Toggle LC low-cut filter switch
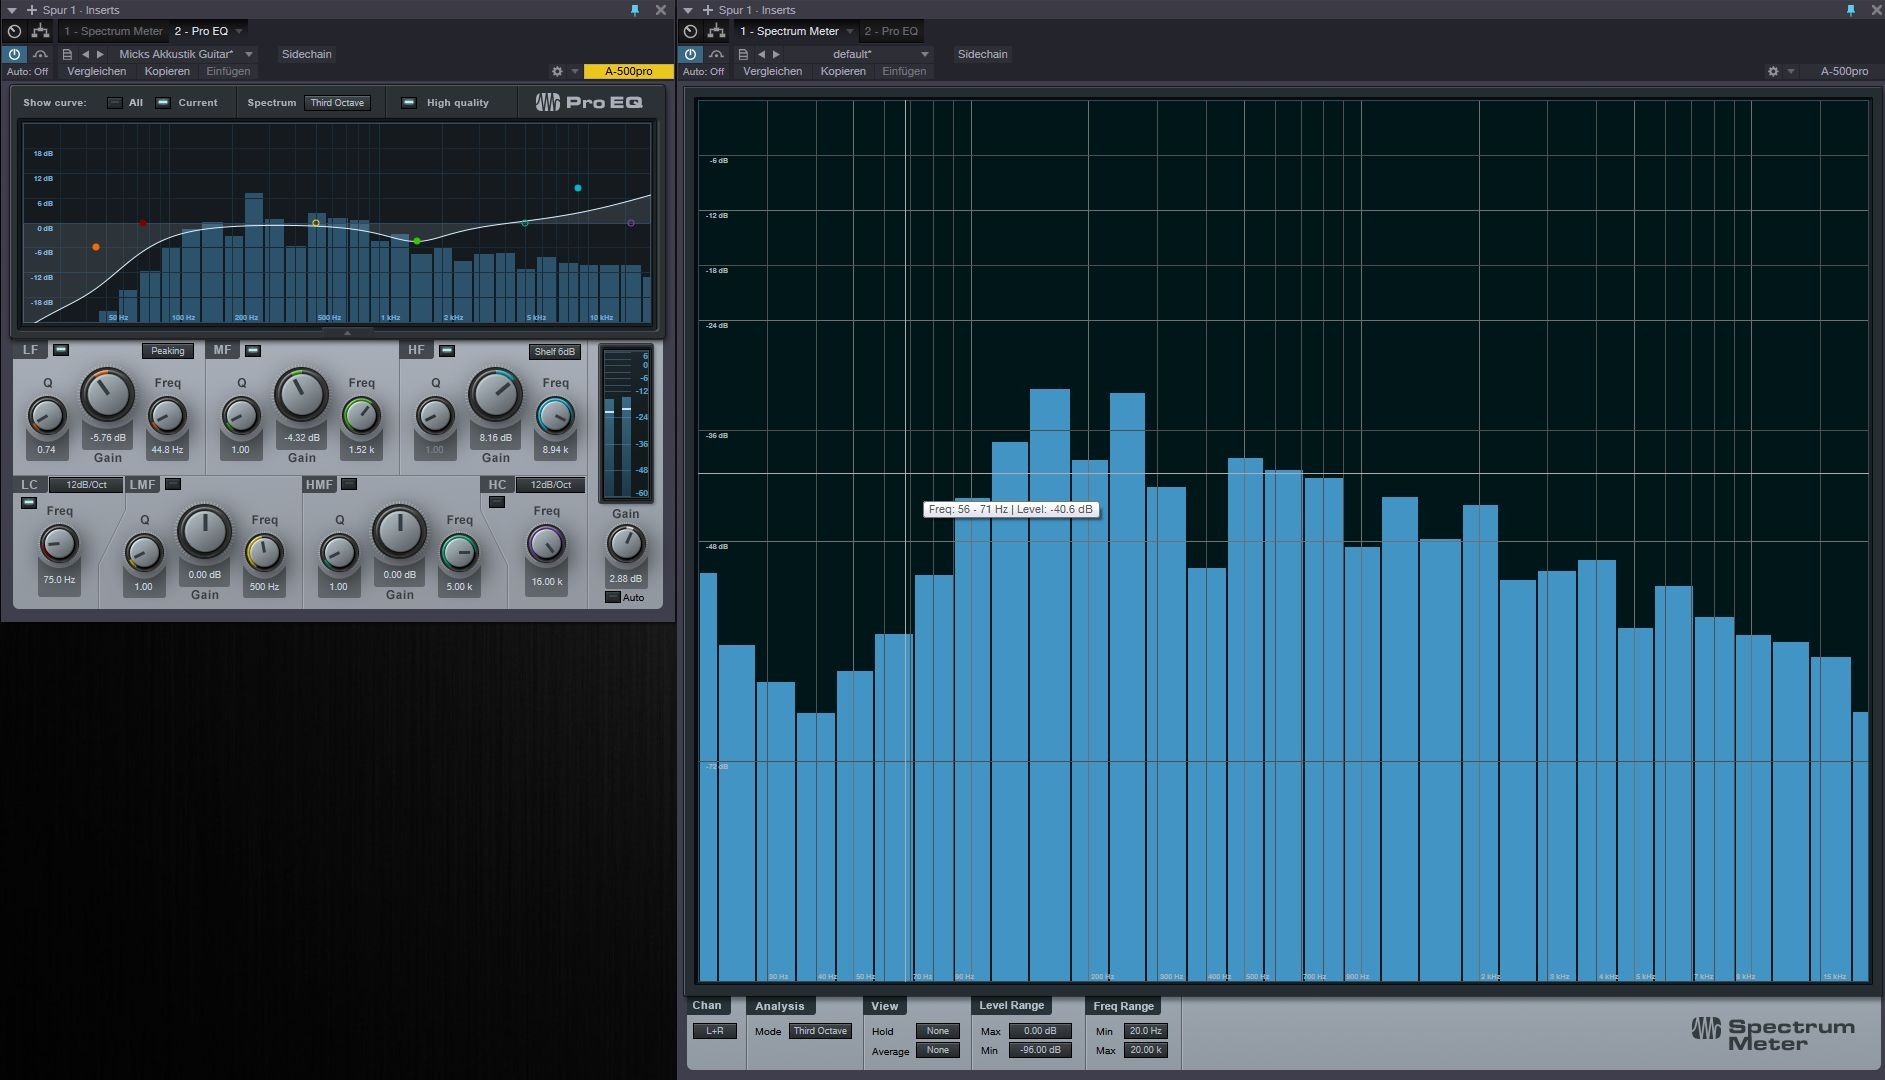 29,502
